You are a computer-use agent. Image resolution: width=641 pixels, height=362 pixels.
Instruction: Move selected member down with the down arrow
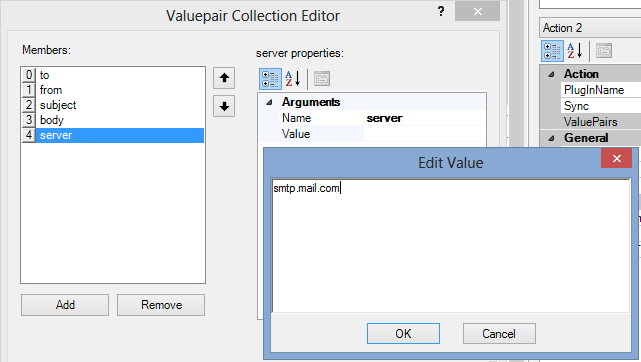tap(224, 106)
